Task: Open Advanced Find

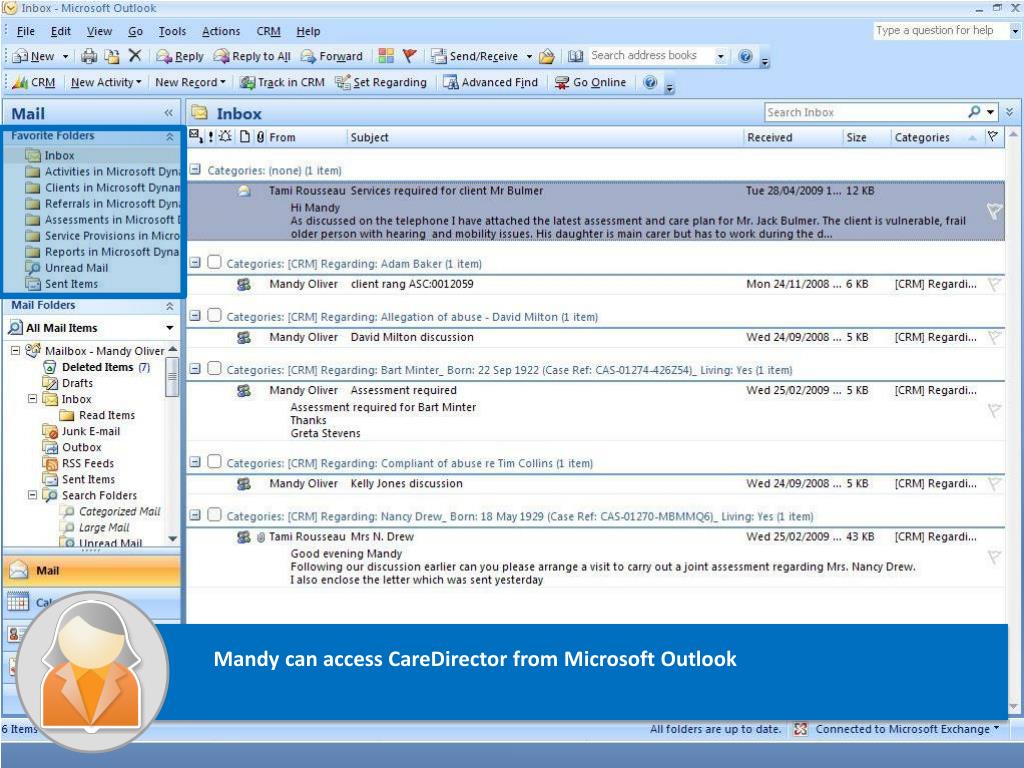Action: [x=490, y=82]
